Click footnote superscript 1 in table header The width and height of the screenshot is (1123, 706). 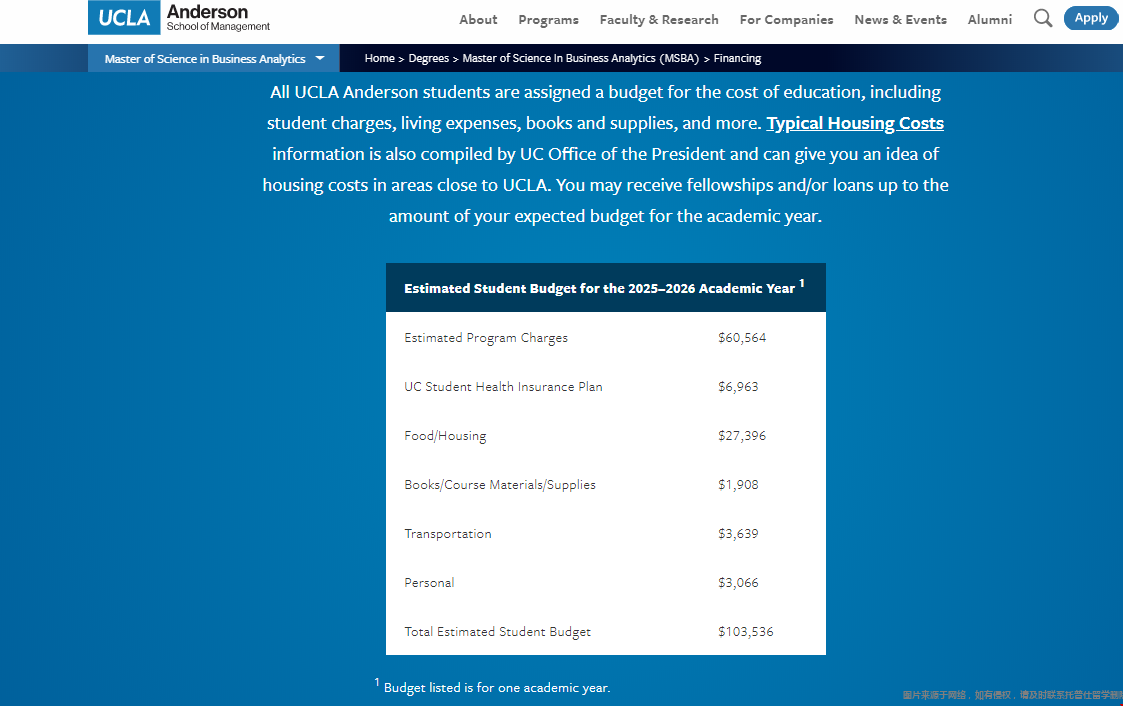coord(802,284)
